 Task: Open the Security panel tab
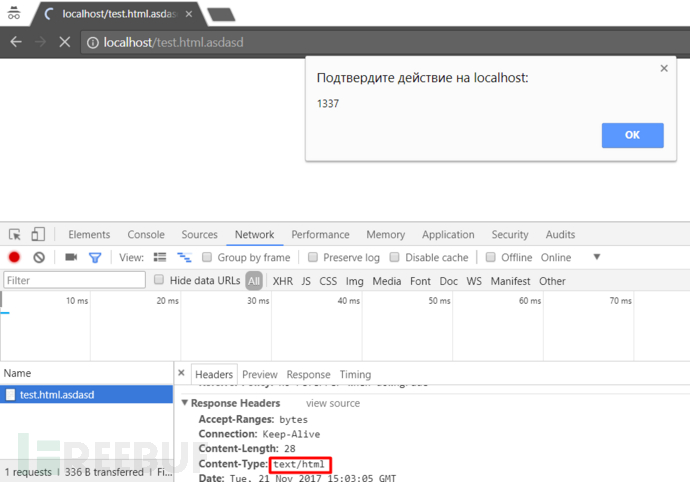tap(510, 235)
